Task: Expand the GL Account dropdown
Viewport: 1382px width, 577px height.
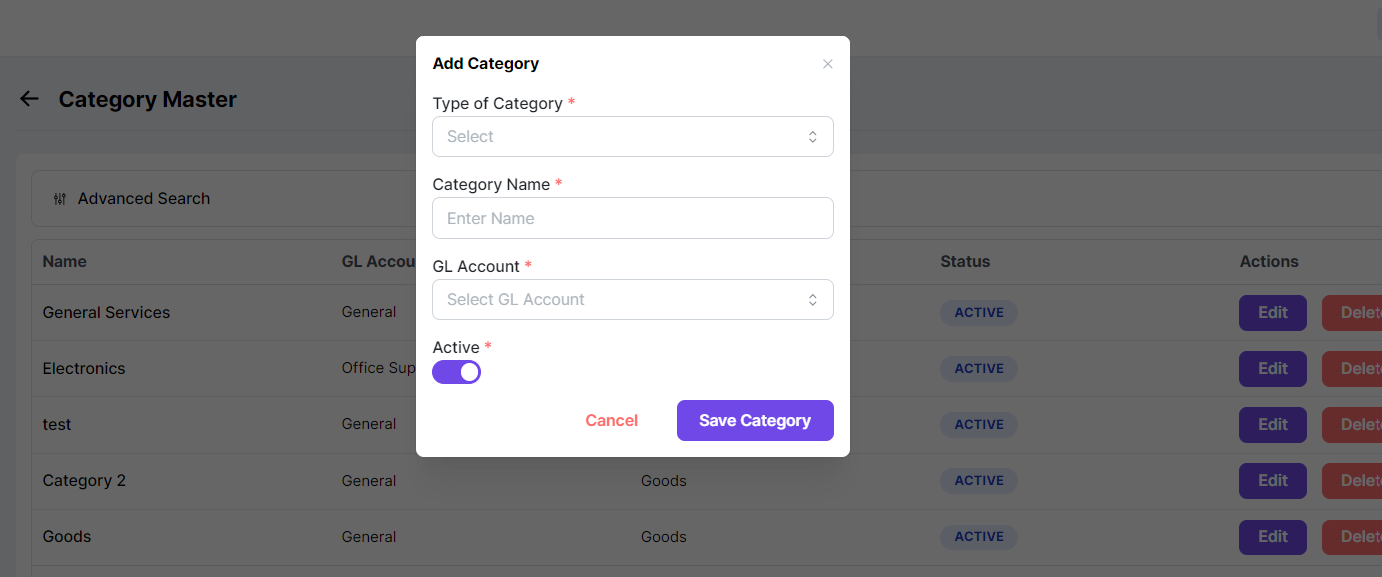Action: coord(632,300)
